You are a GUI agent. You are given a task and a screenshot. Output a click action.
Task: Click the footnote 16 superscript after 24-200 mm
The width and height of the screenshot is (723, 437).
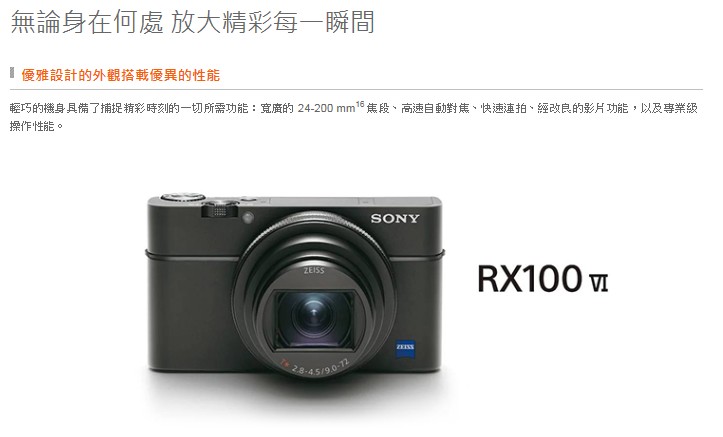(x=360, y=105)
